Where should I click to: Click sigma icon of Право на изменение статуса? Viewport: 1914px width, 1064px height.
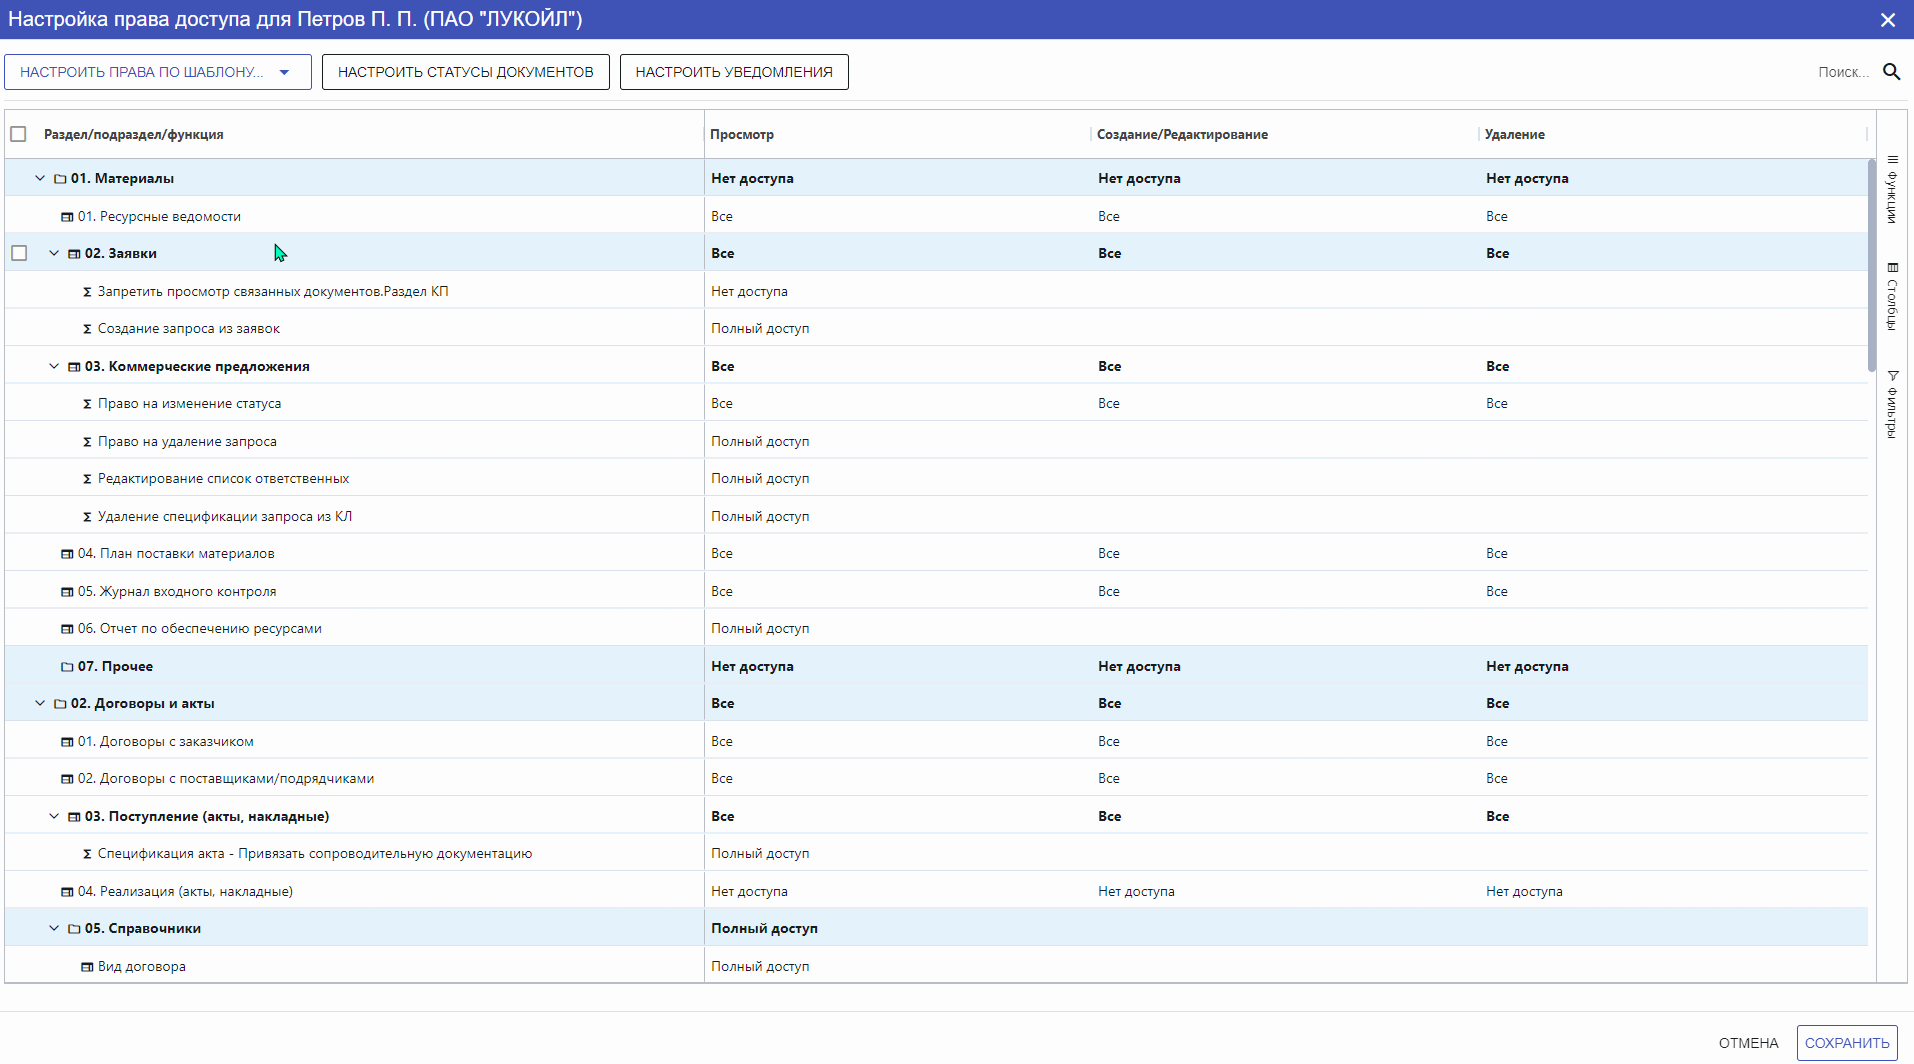pyautogui.click(x=87, y=404)
